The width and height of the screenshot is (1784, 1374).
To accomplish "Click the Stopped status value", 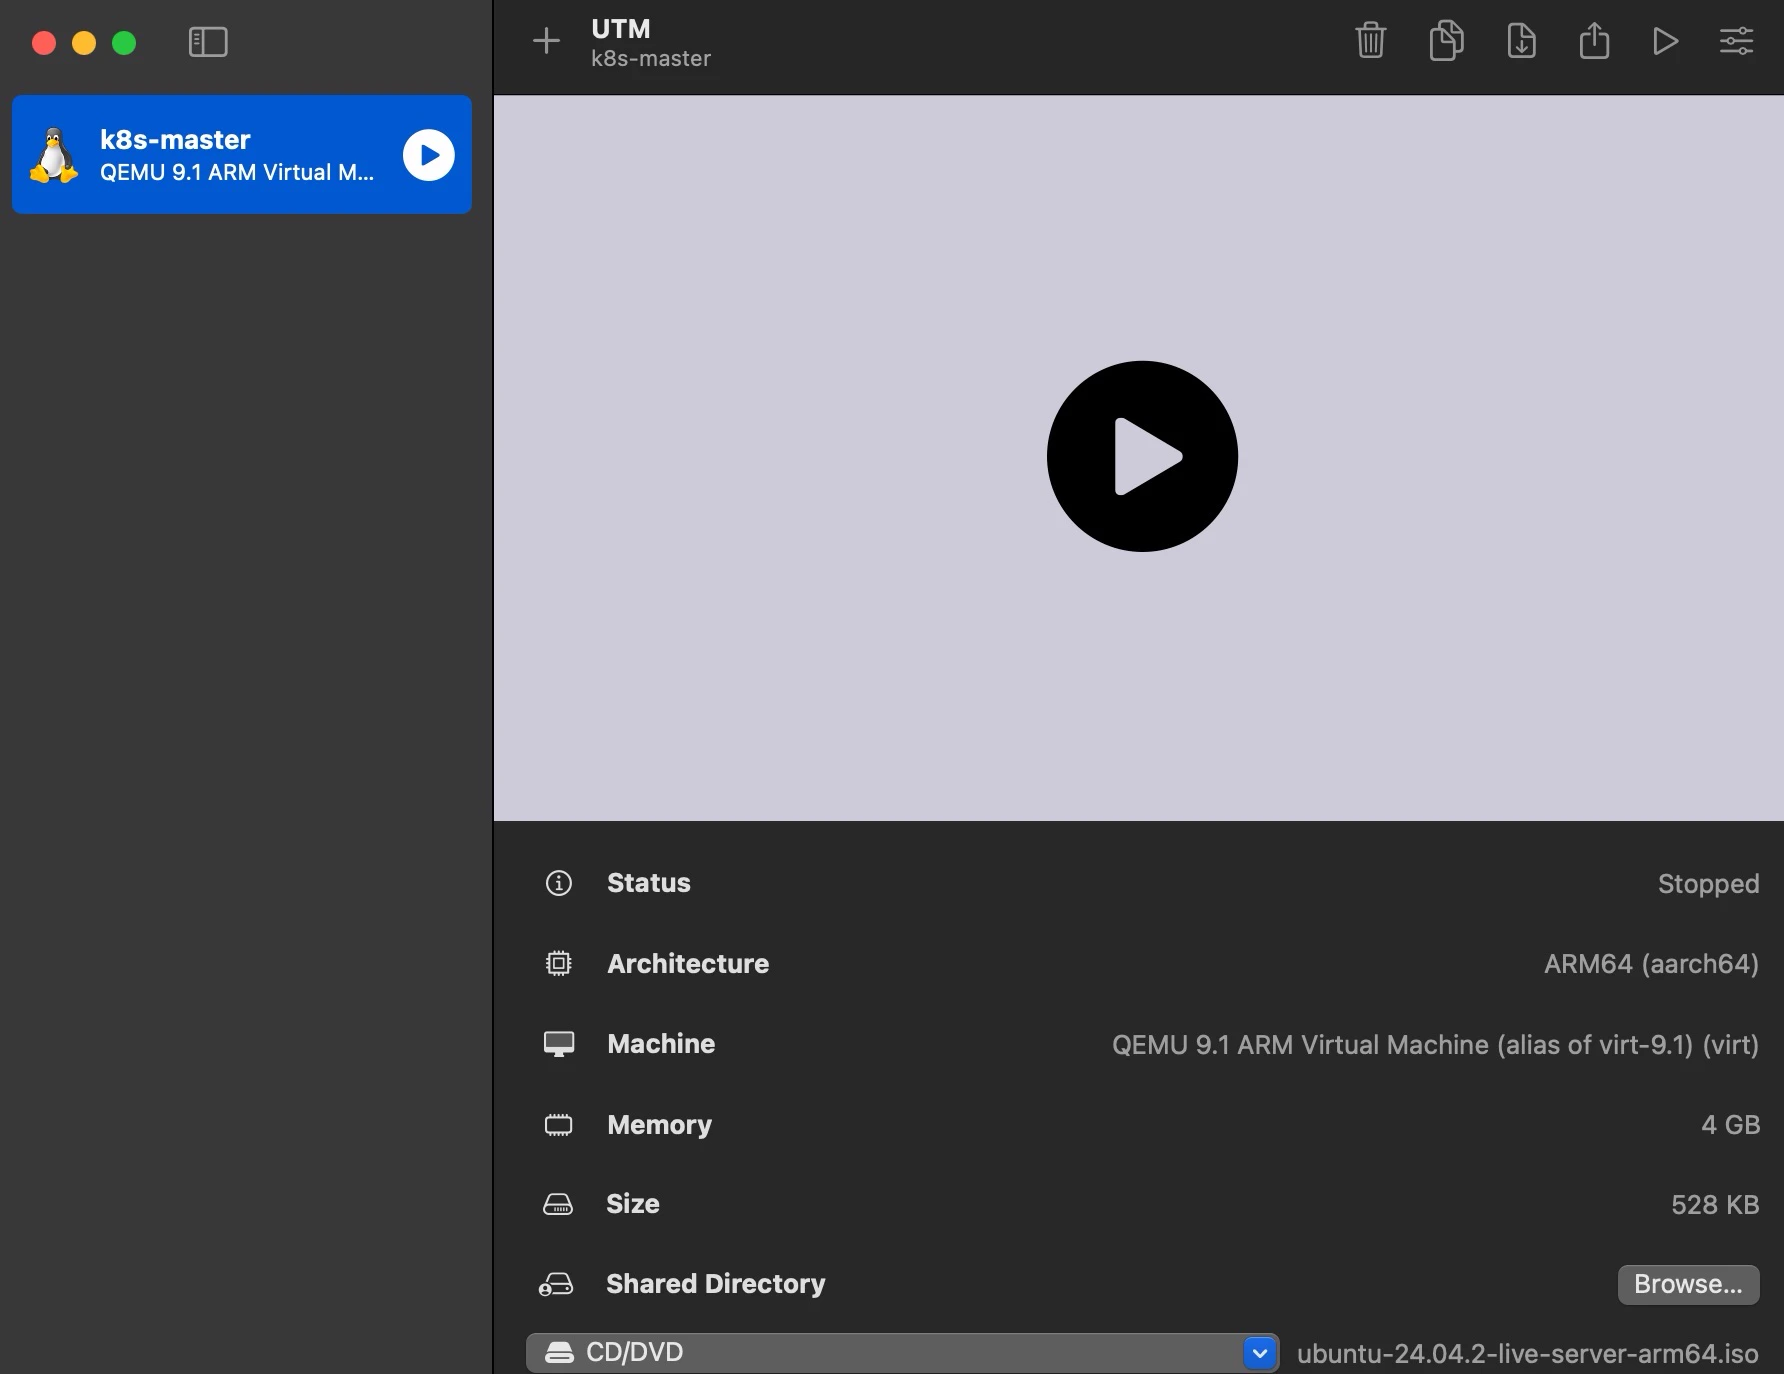I will pos(1708,884).
